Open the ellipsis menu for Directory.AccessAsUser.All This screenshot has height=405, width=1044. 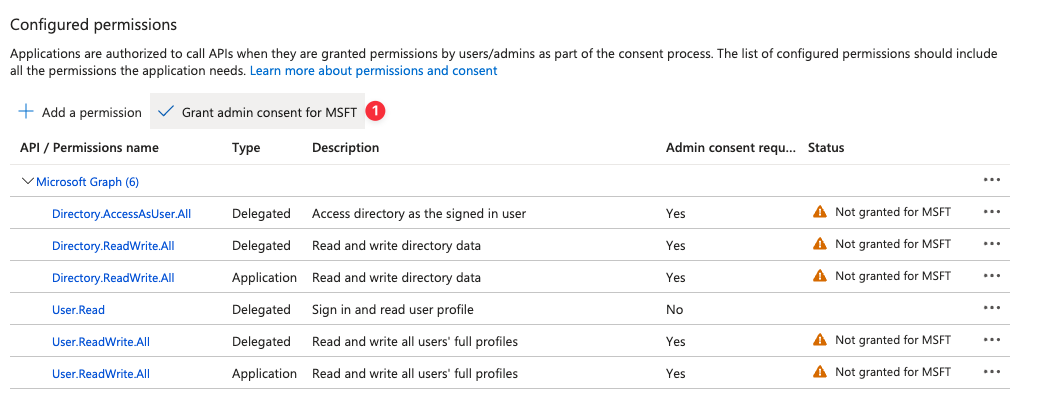pyautogui.click(x=991, y=212)
